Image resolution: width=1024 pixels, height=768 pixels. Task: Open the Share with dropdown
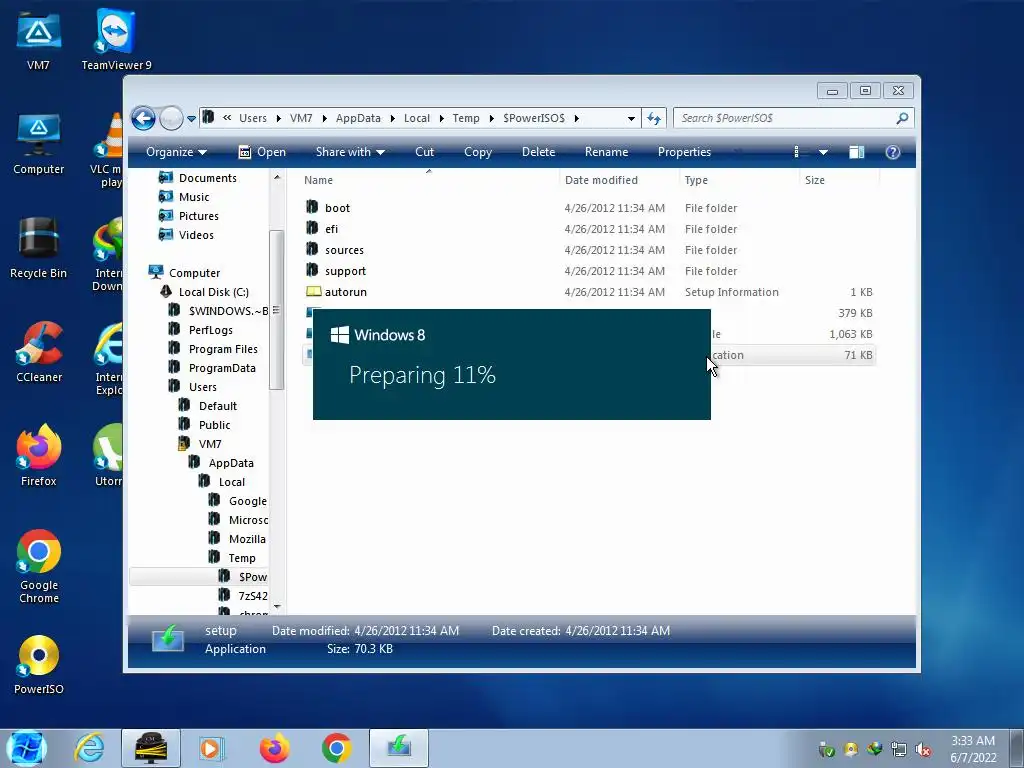350,152
